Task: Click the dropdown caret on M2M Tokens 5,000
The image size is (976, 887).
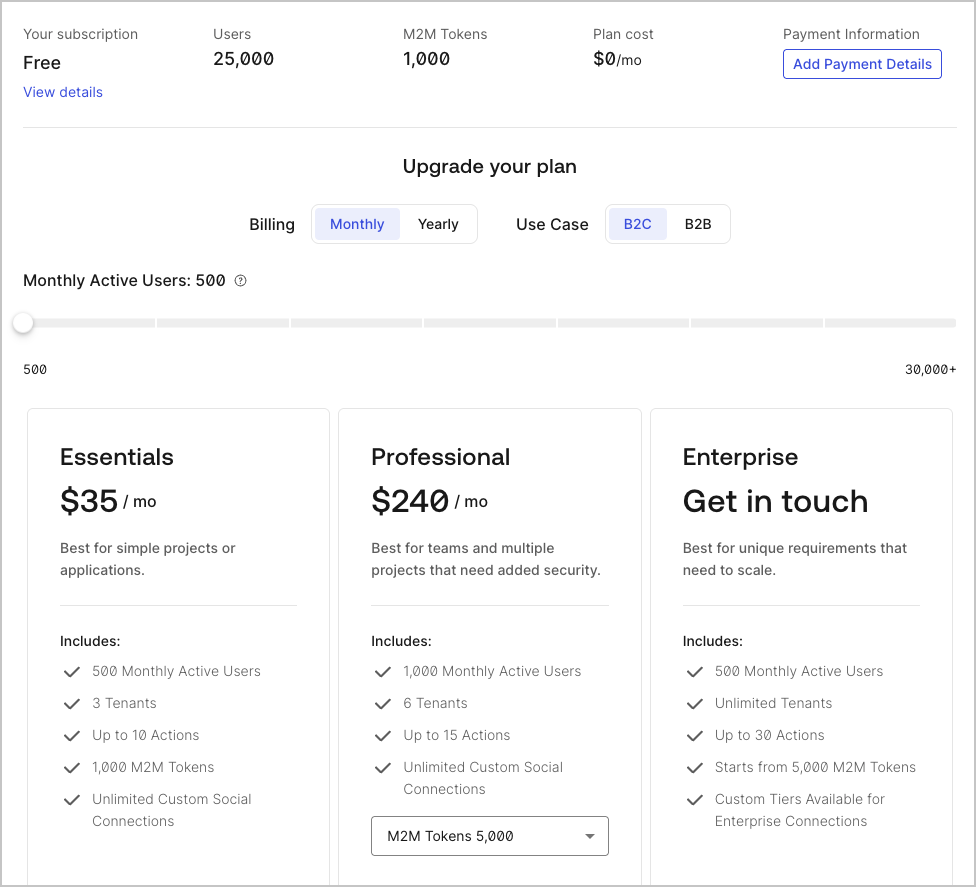Action: coord(589,835)
